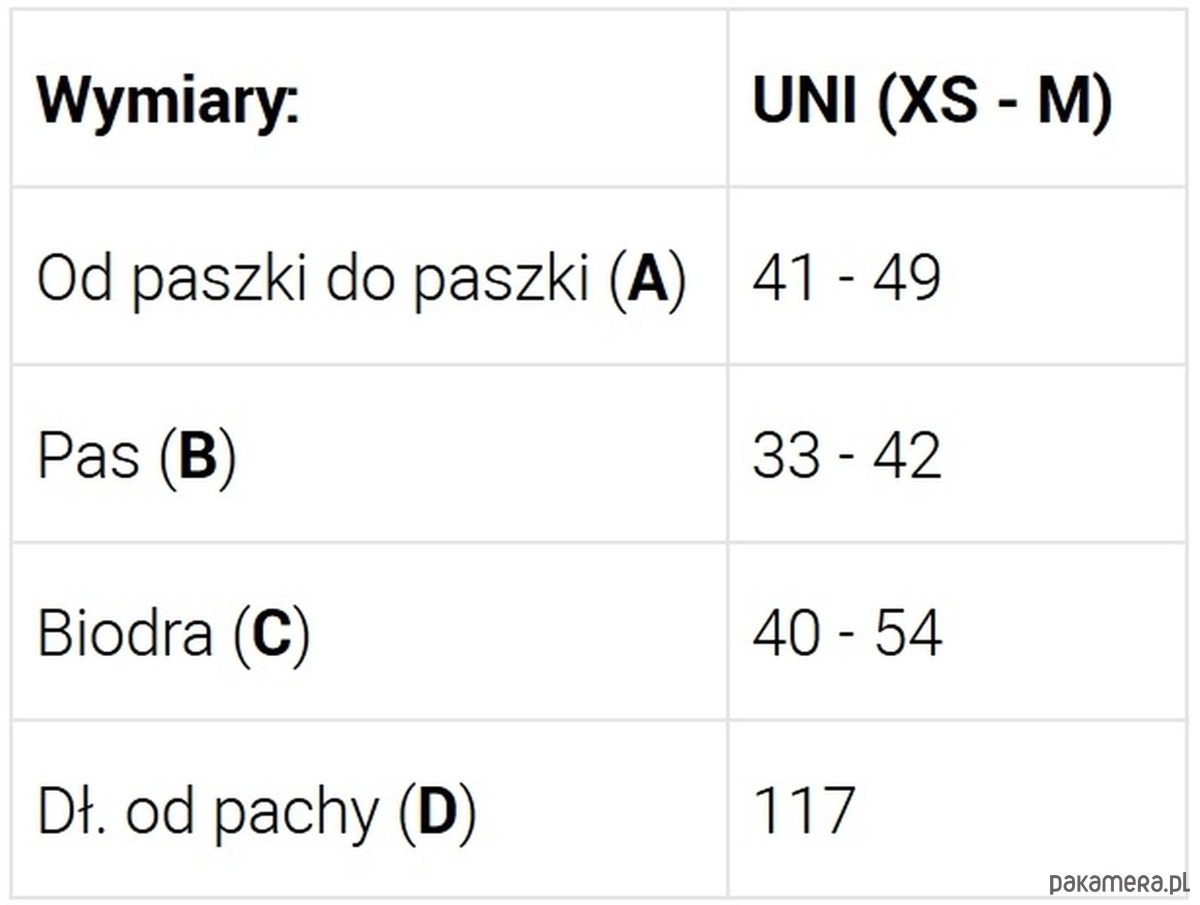Screen dimensions: 1200x905
Task: Select the "UNI (XS - M)" column header
Action: [932, 101]
